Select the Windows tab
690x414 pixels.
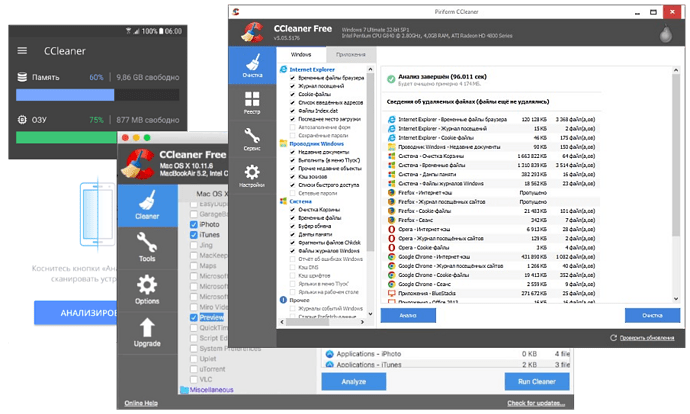point(301,54)
